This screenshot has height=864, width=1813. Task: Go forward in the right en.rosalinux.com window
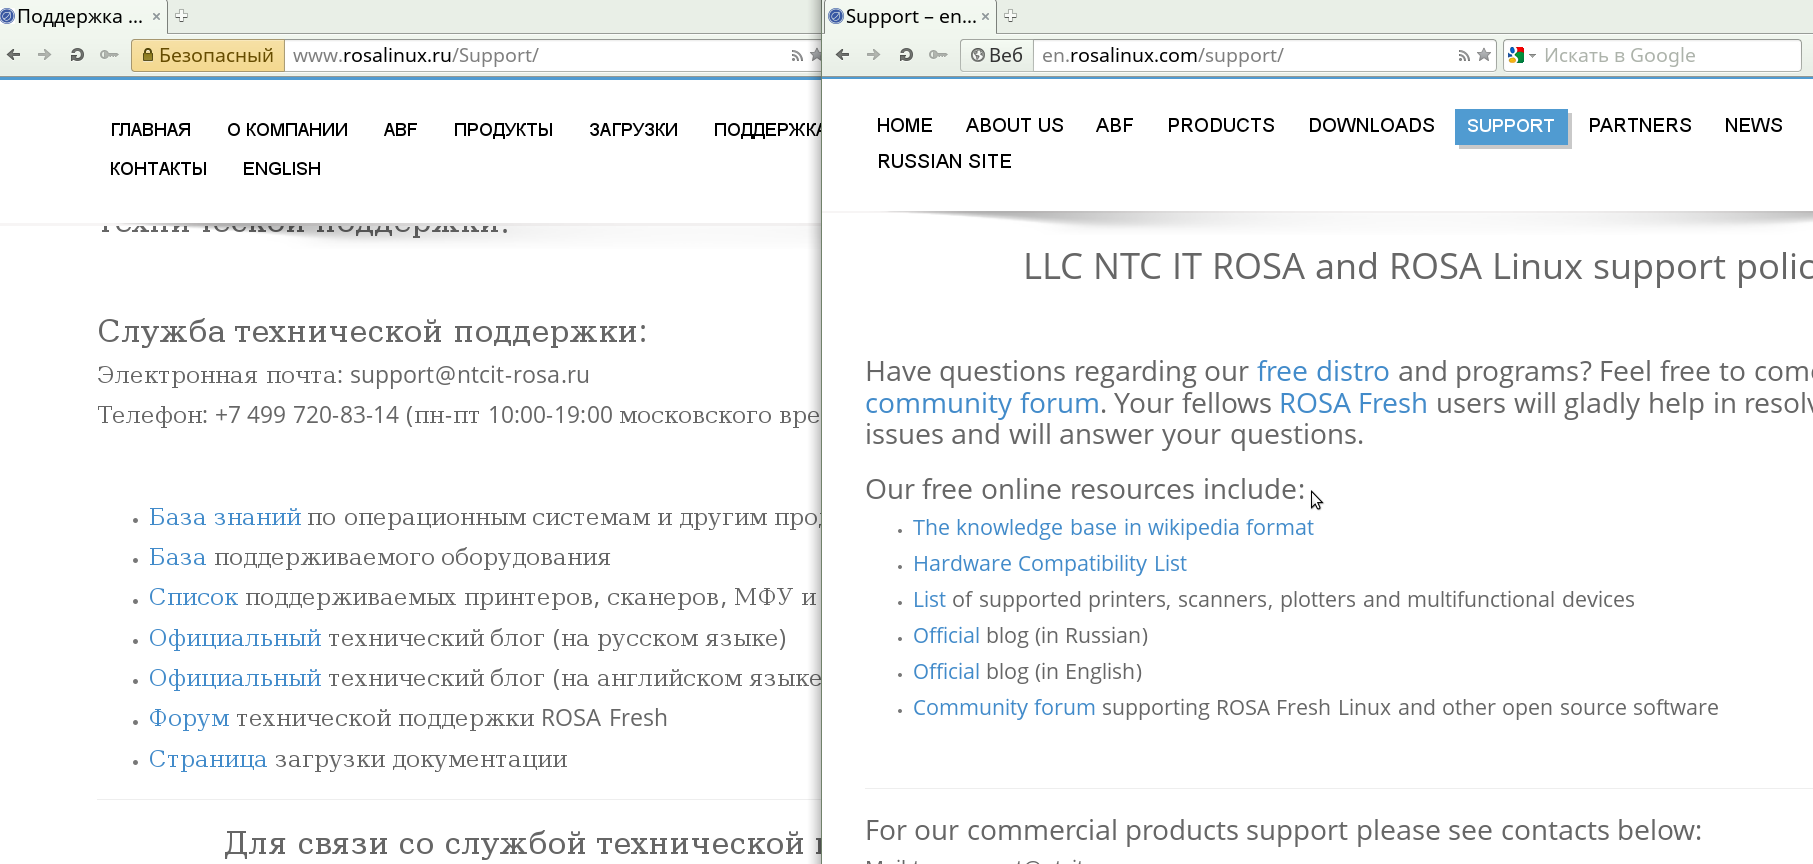[x=874, y=55]
